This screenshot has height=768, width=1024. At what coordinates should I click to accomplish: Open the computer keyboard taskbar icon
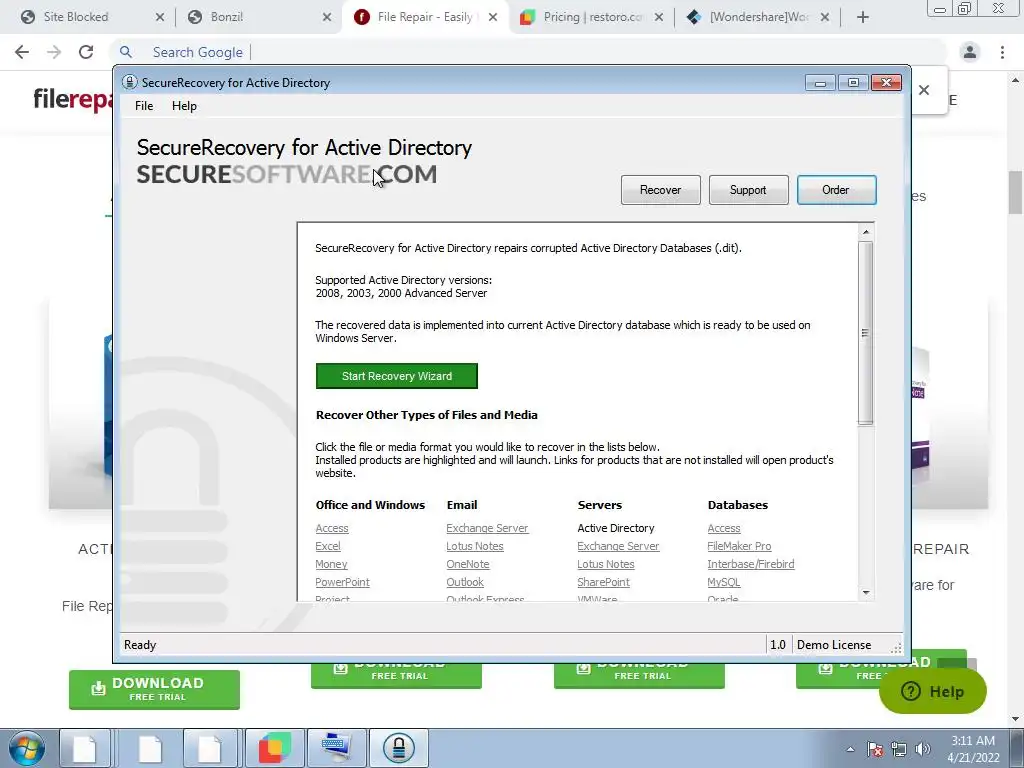337,748
